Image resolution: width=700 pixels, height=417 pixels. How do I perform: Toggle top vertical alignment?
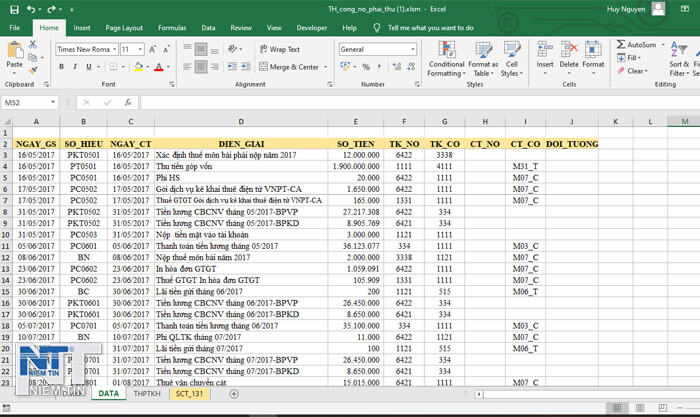(188, 48)
